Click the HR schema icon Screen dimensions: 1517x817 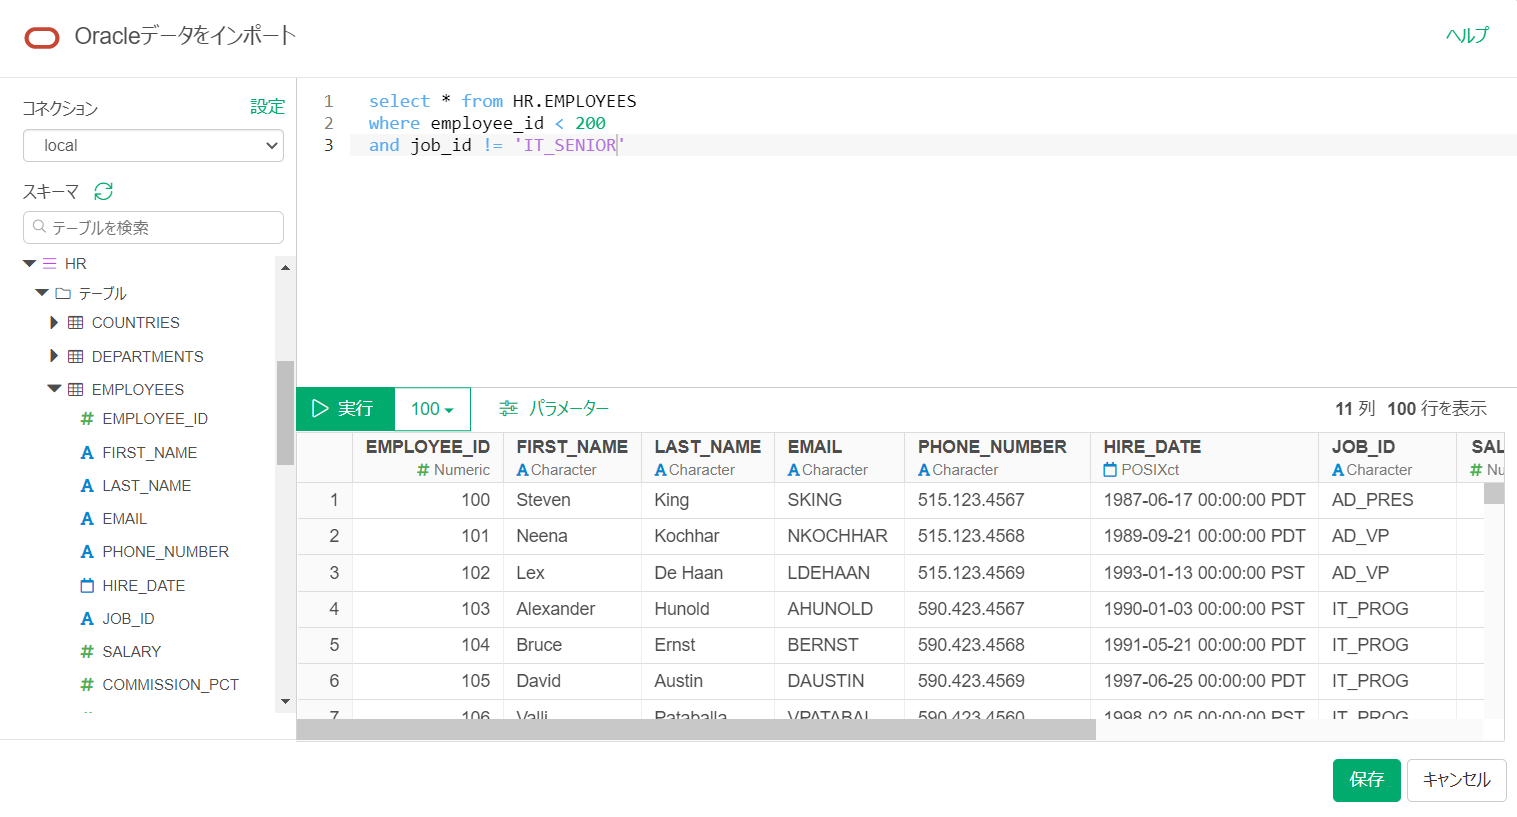pyautogui.click(x=50, y=264)
